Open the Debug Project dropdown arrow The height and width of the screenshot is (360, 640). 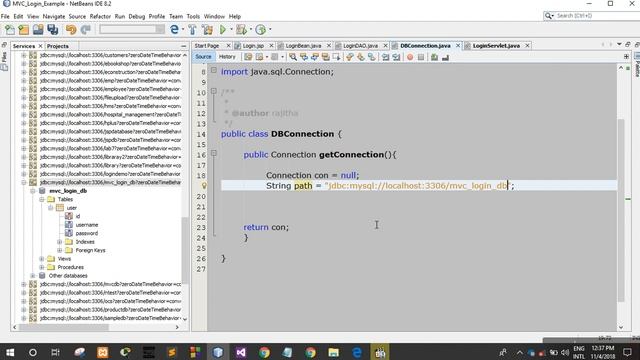click(x=250, y=29)
